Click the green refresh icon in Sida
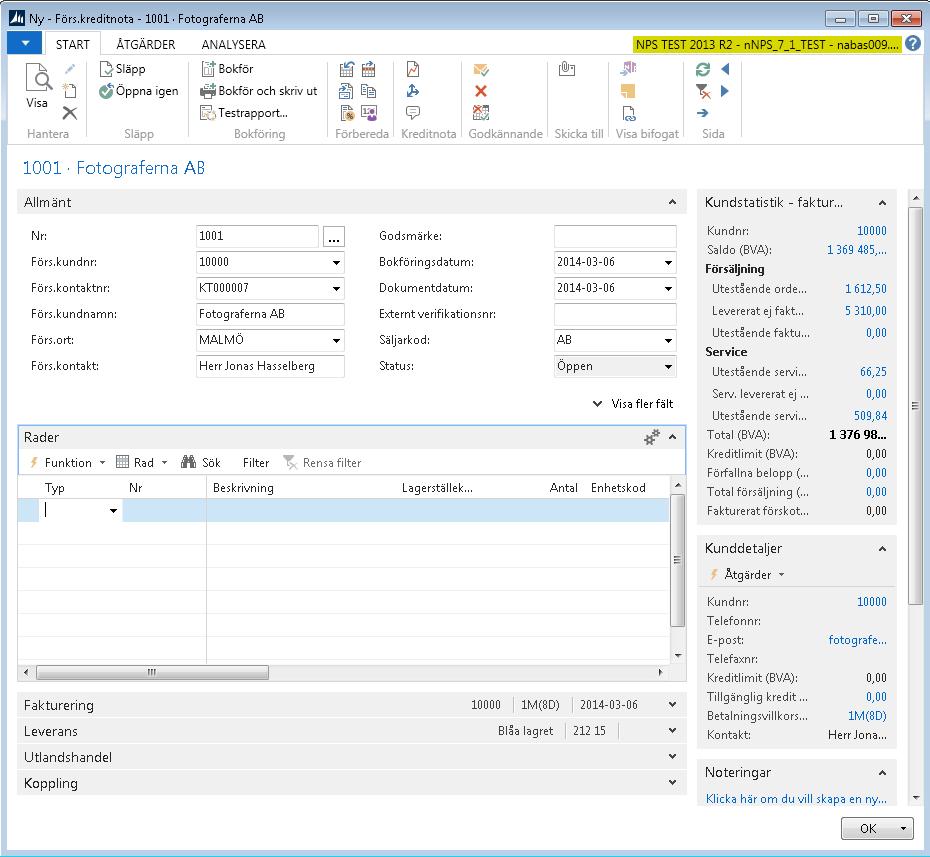930x857 pixels. tap(703, 69)
